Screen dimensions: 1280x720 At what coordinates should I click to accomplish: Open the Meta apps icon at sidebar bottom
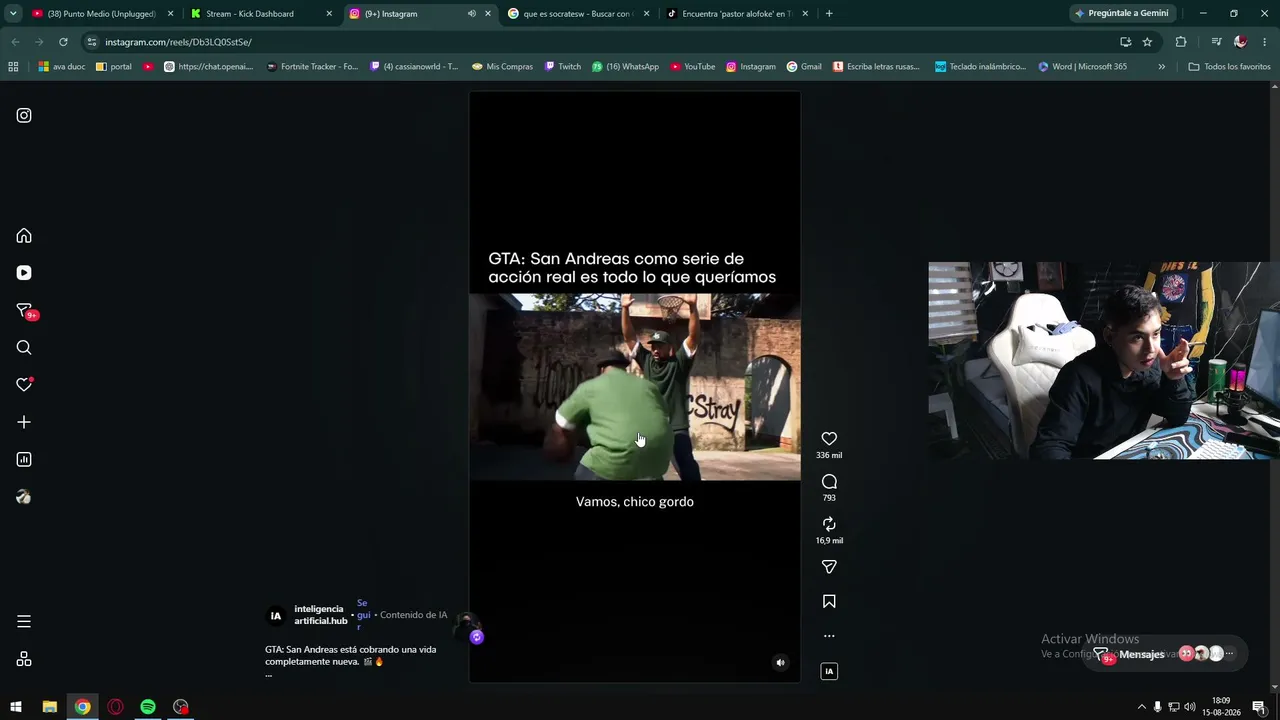pos(24,659)
